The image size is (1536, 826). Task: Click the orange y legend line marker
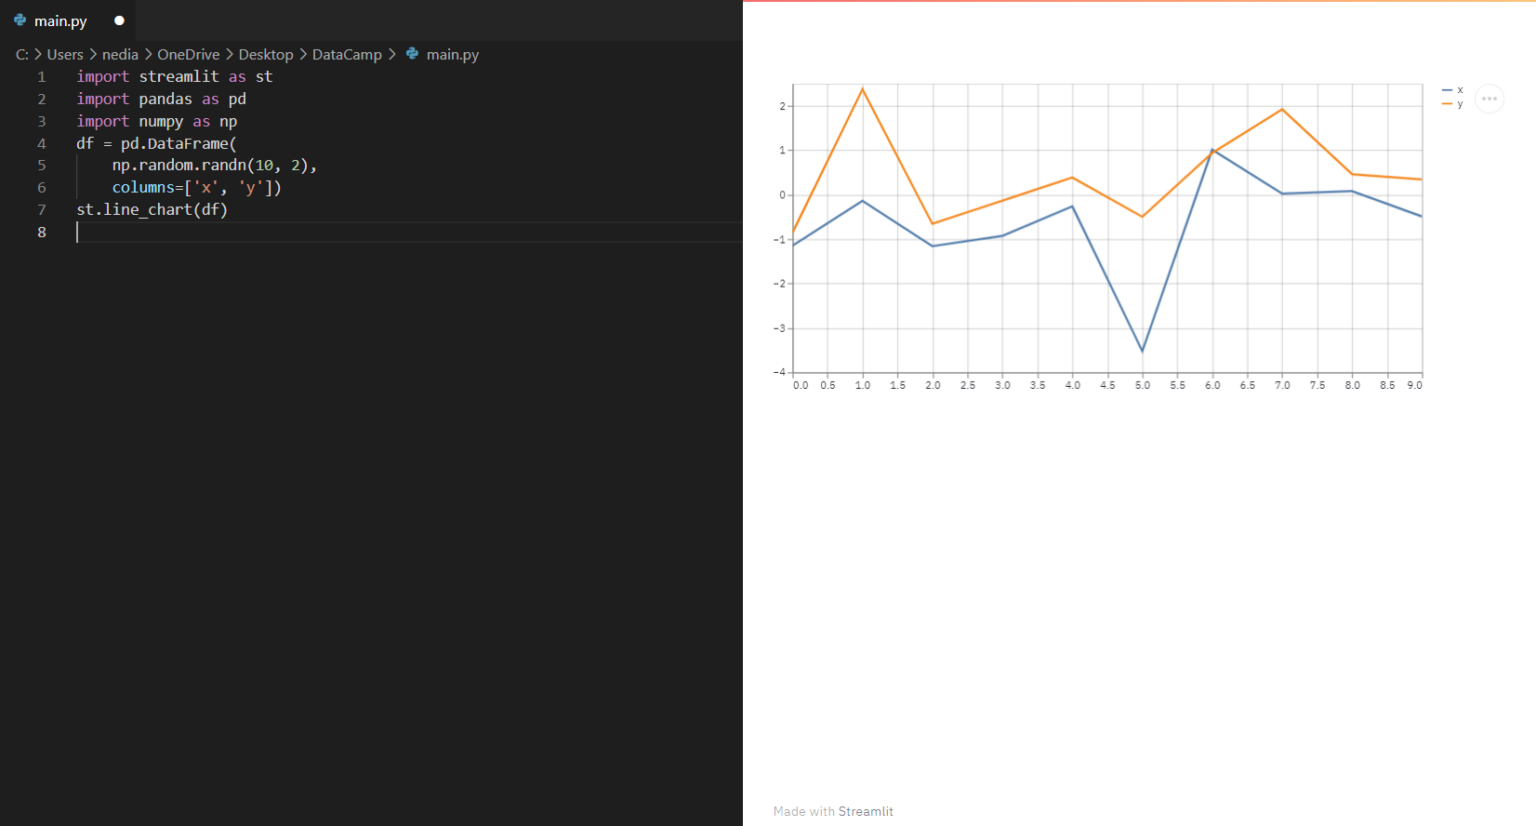point(1446,104)
